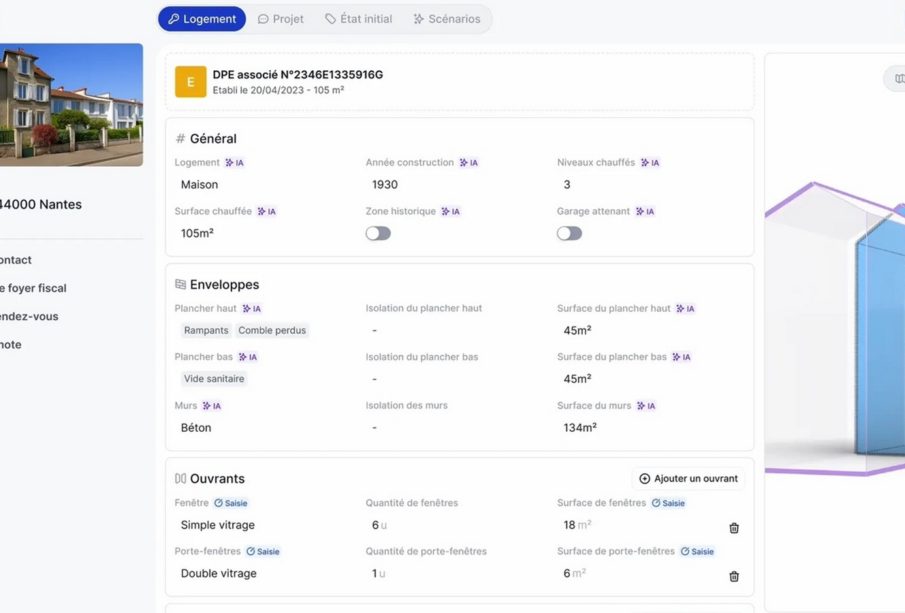The image size is (905, 613).
Task: Click the IA badge next to Logement
Action: [234, 163]
